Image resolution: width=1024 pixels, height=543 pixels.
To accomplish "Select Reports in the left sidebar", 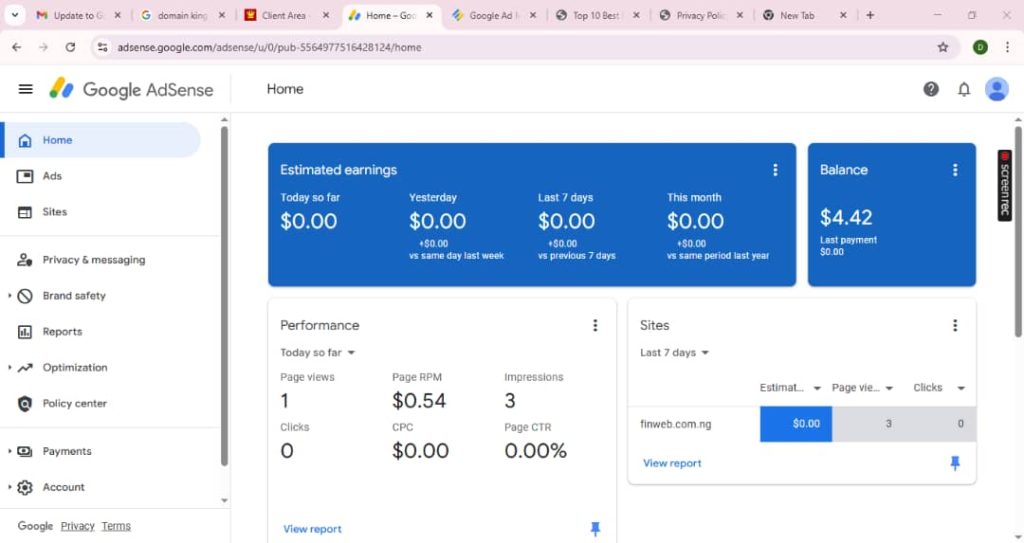I will 62,332.
